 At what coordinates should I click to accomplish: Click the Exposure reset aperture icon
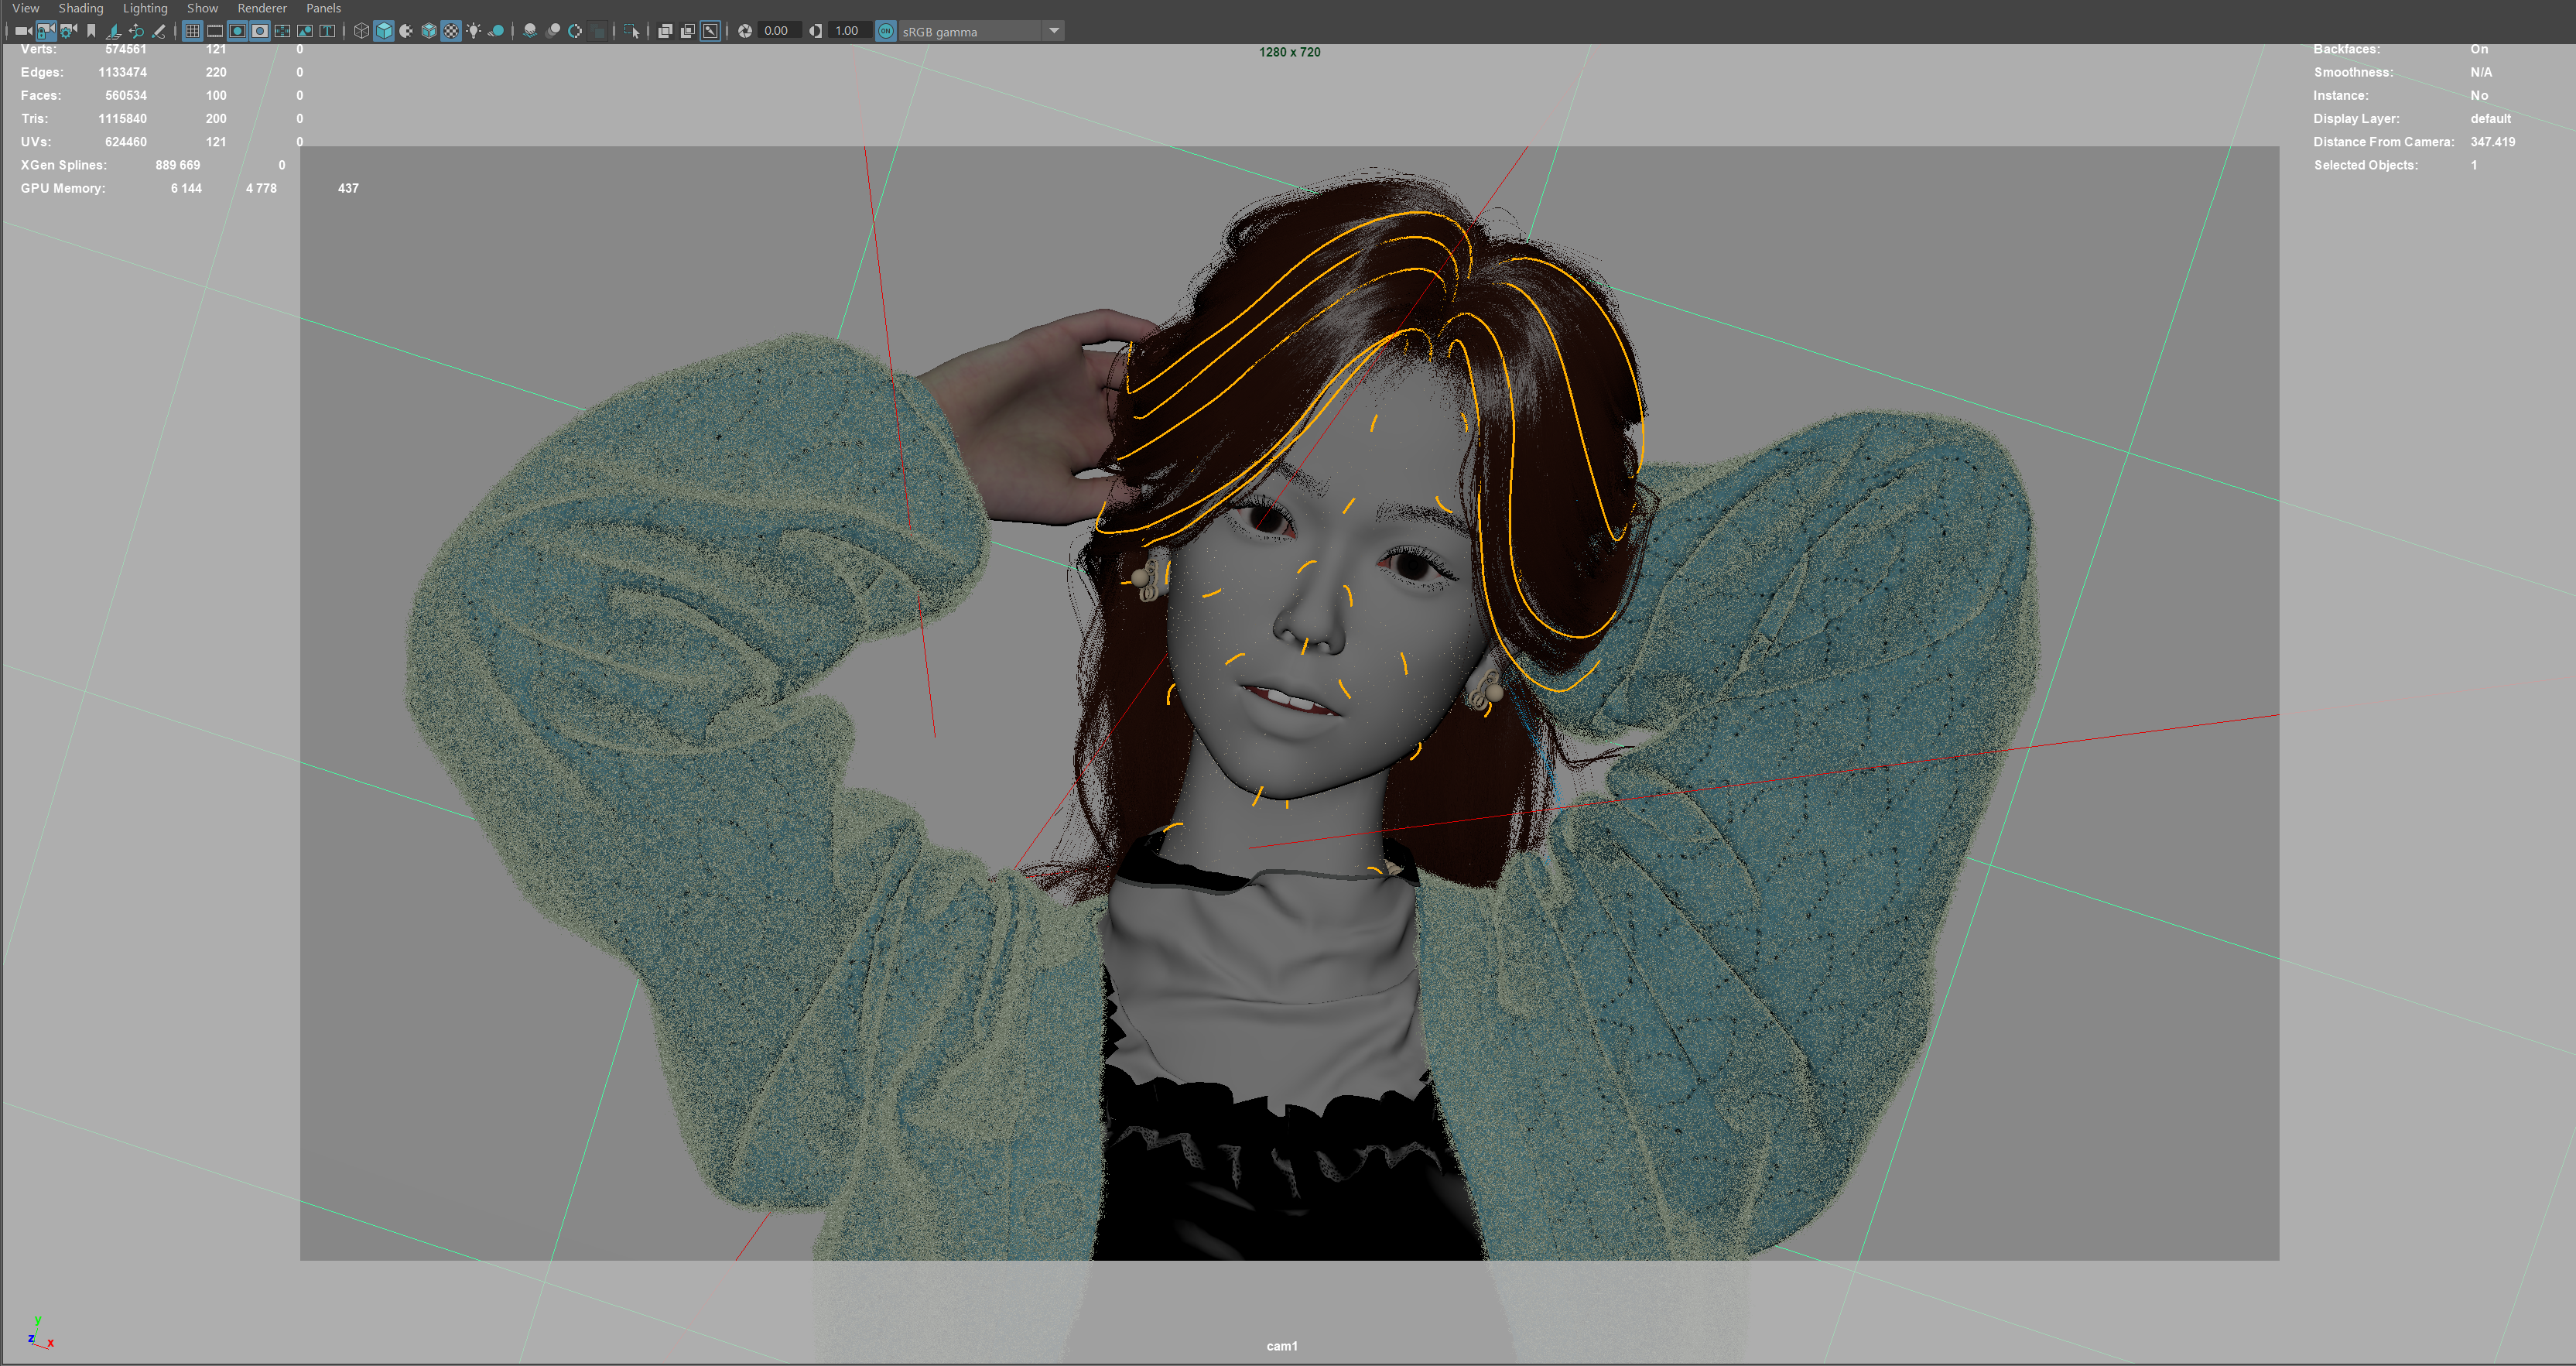[745, 31]
